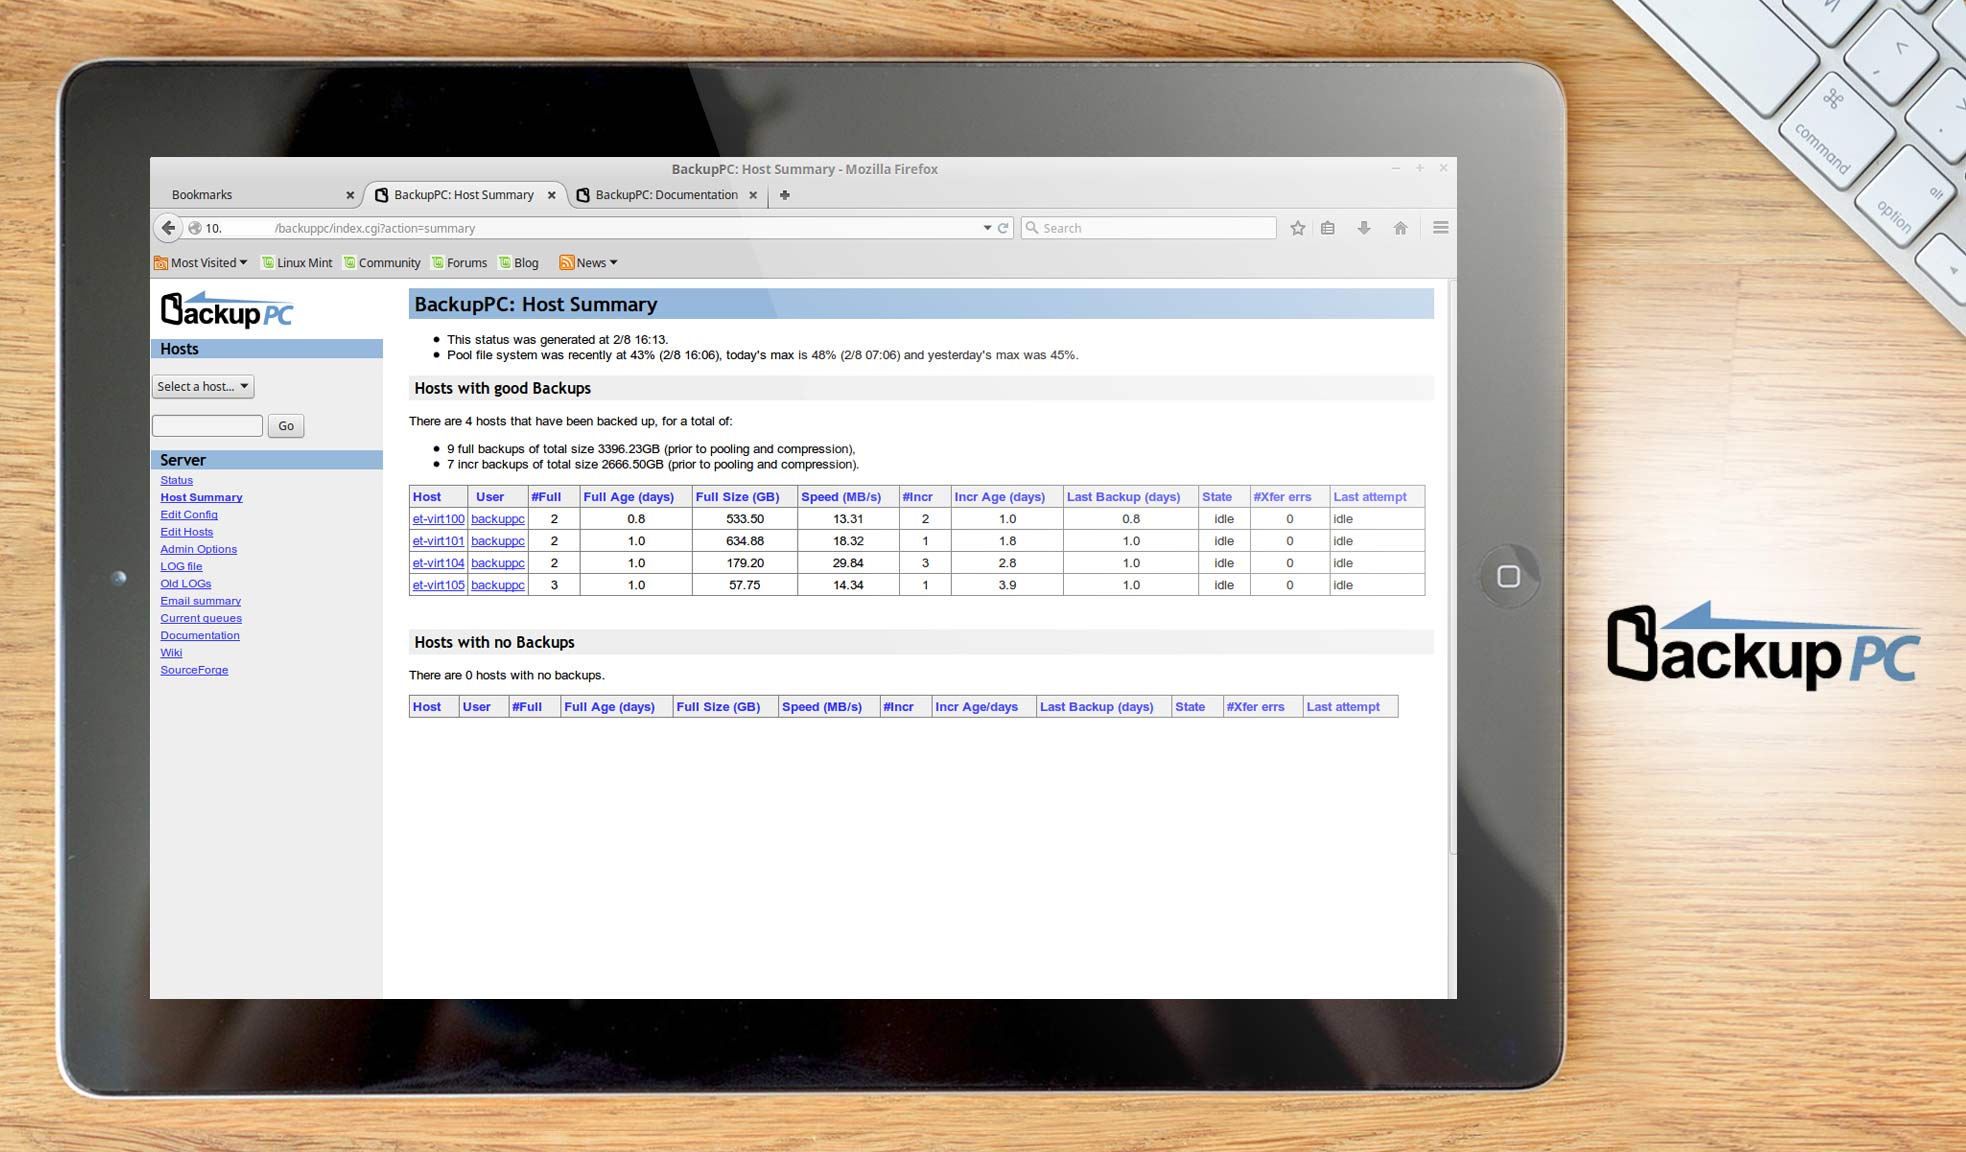1966x1152 pixels.
Task: Click the Firefox home icon
Action: pyautogui.click(x=1400, y=228)
